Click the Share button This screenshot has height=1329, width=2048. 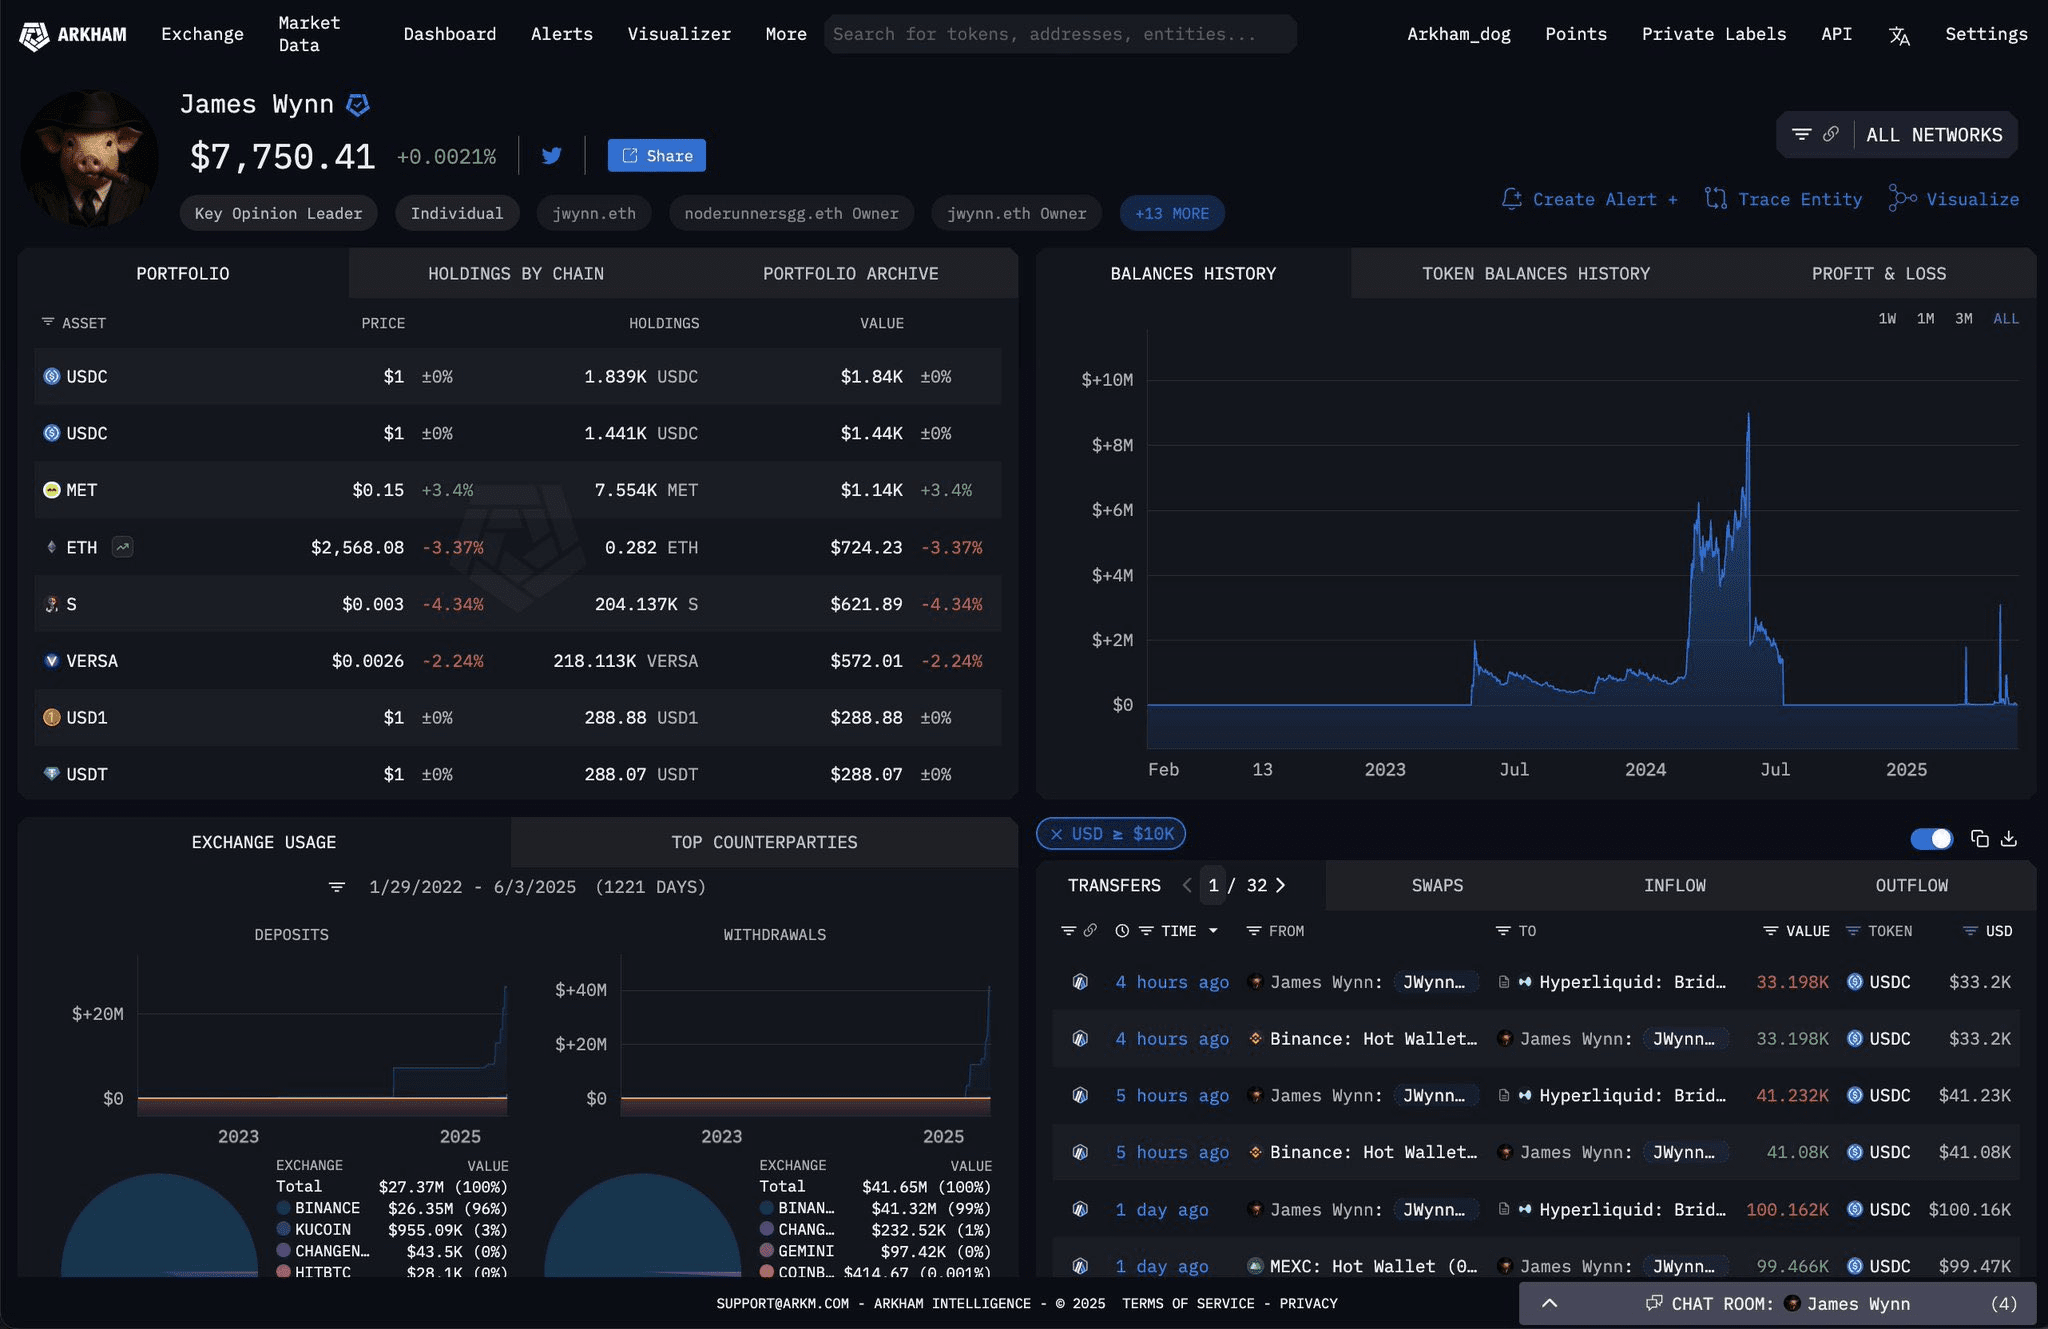pyautogui.click(x=657, y=156)
